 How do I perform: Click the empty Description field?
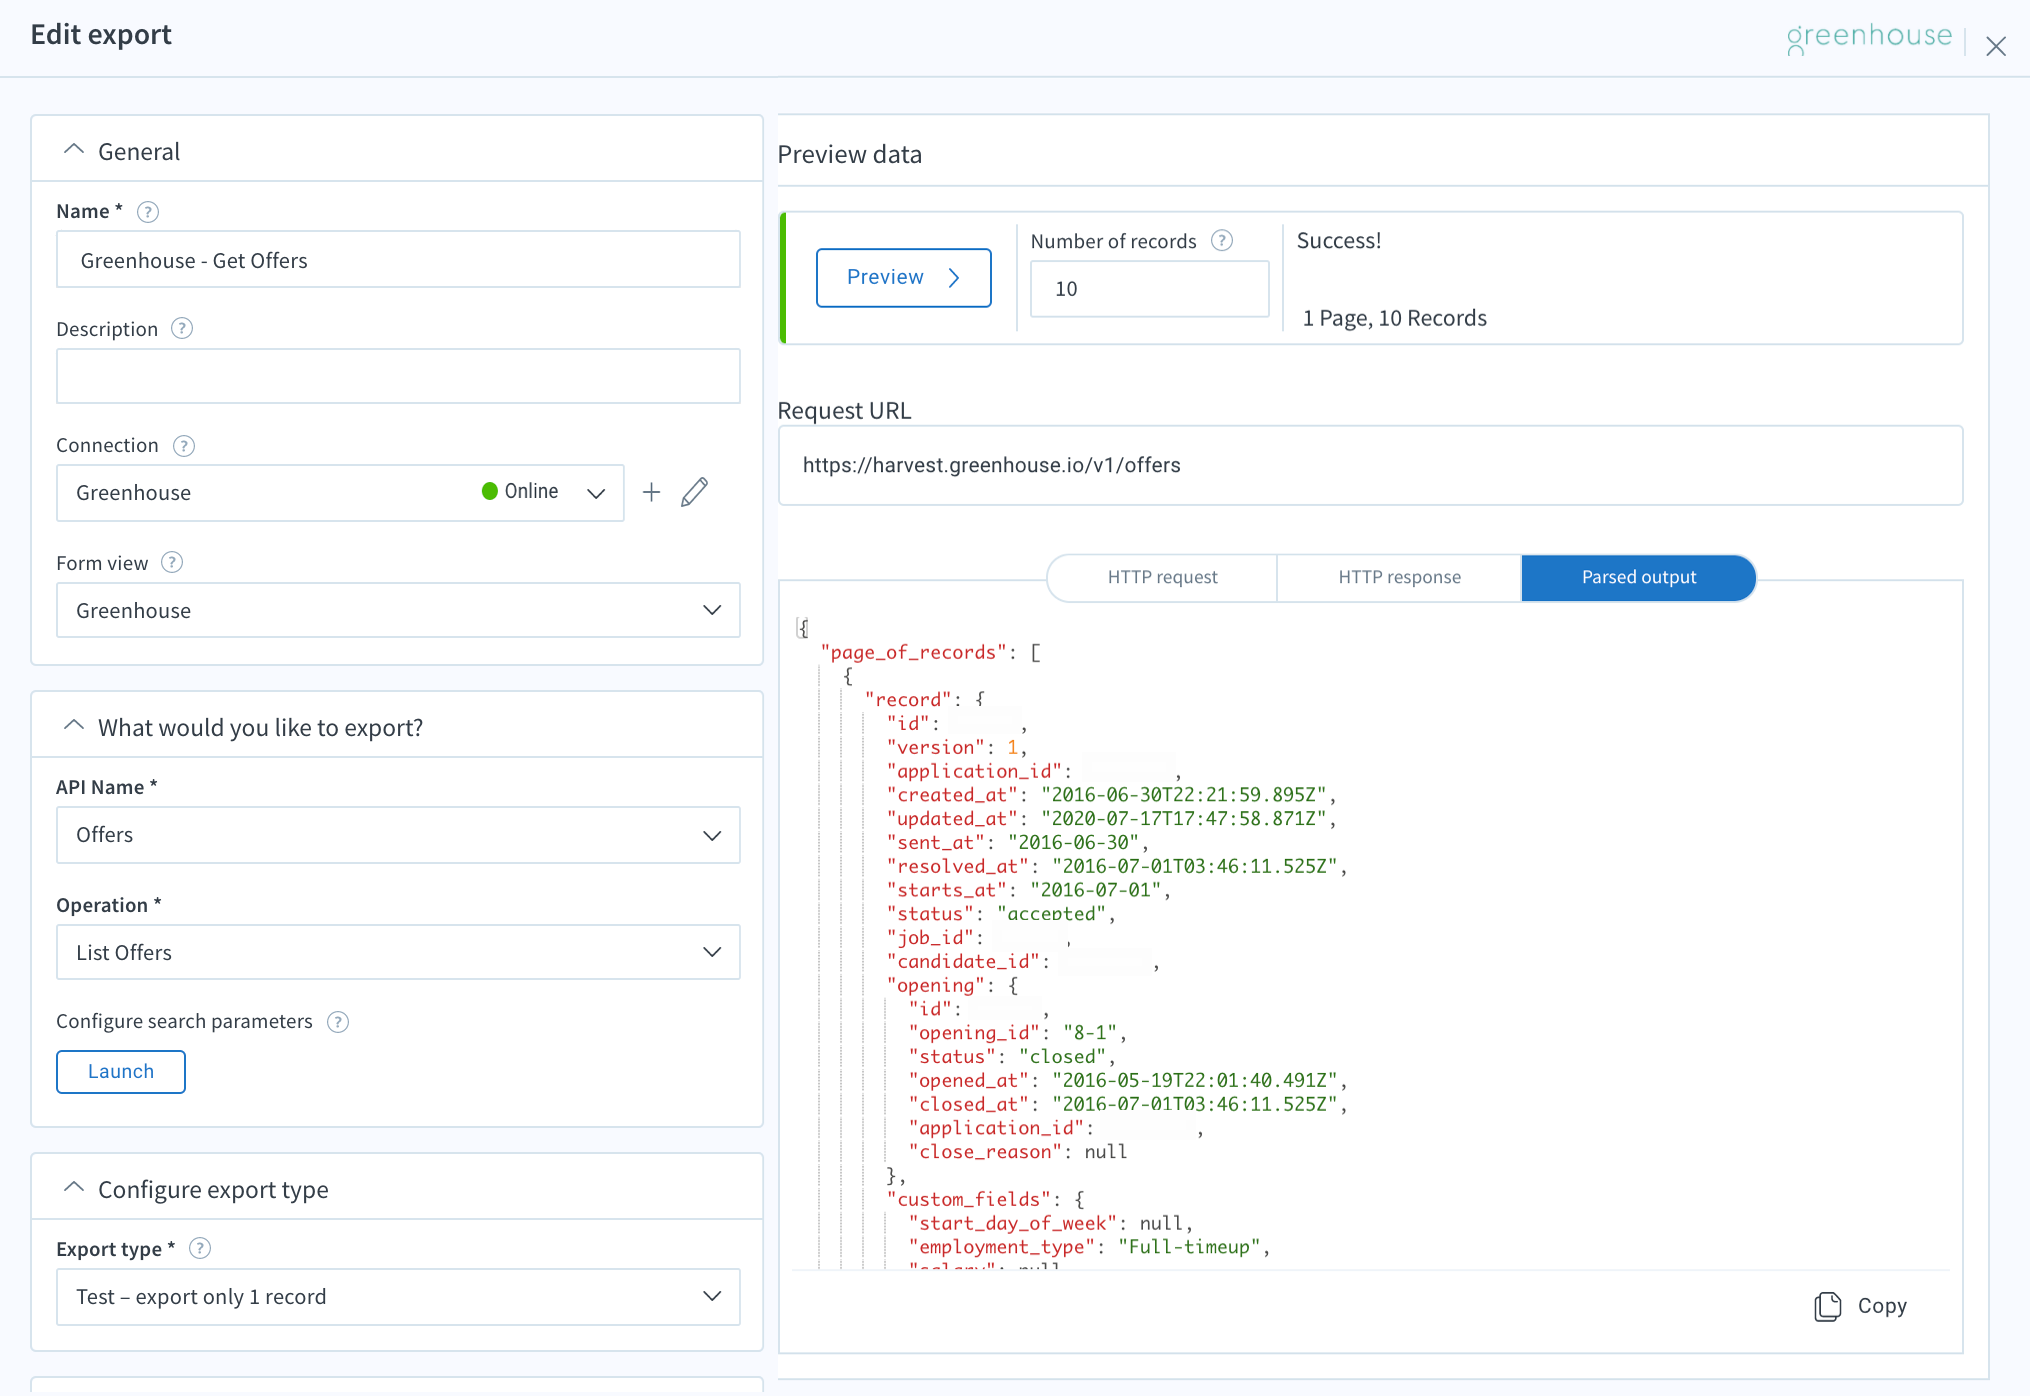398,376
